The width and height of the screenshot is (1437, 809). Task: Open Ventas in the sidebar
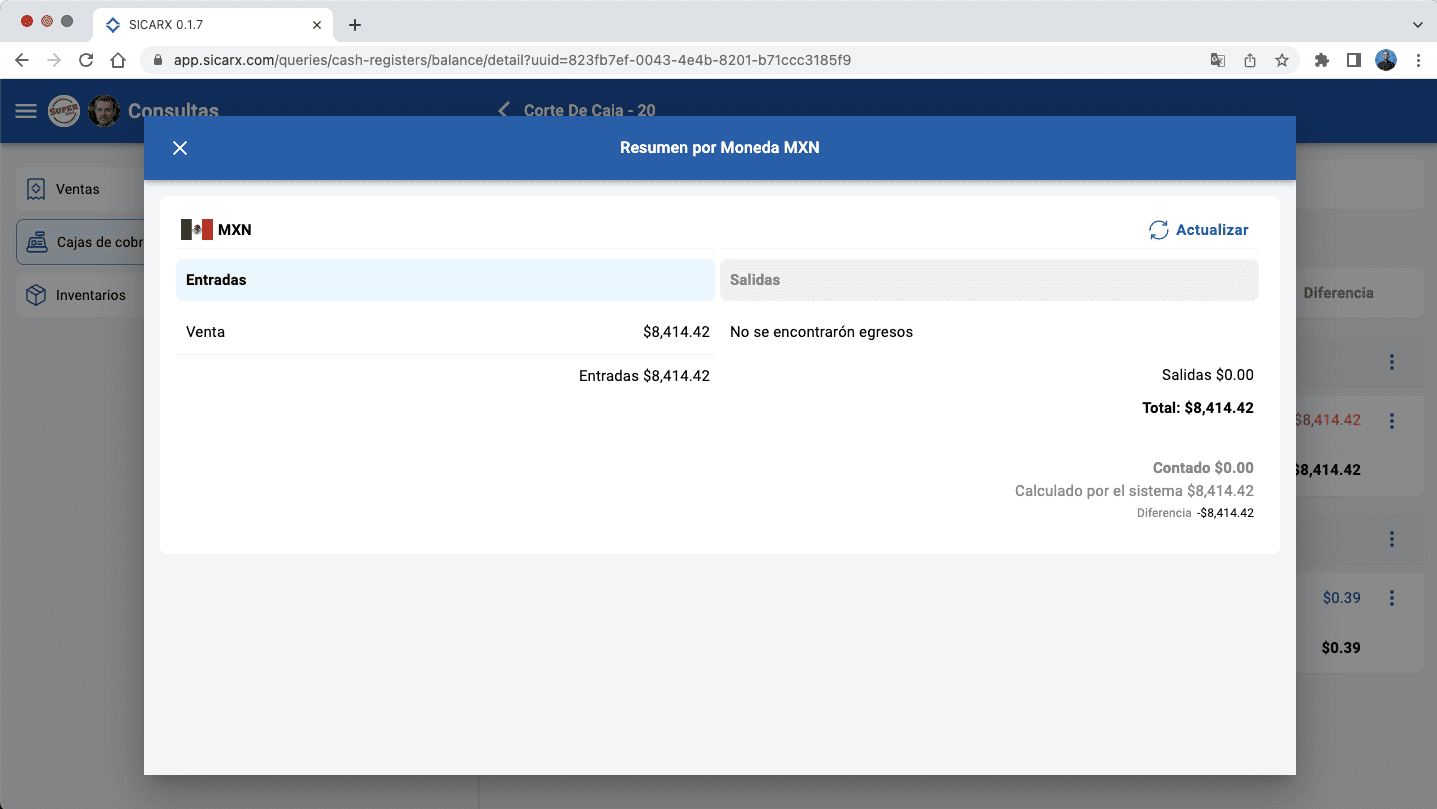pos(77,189)
